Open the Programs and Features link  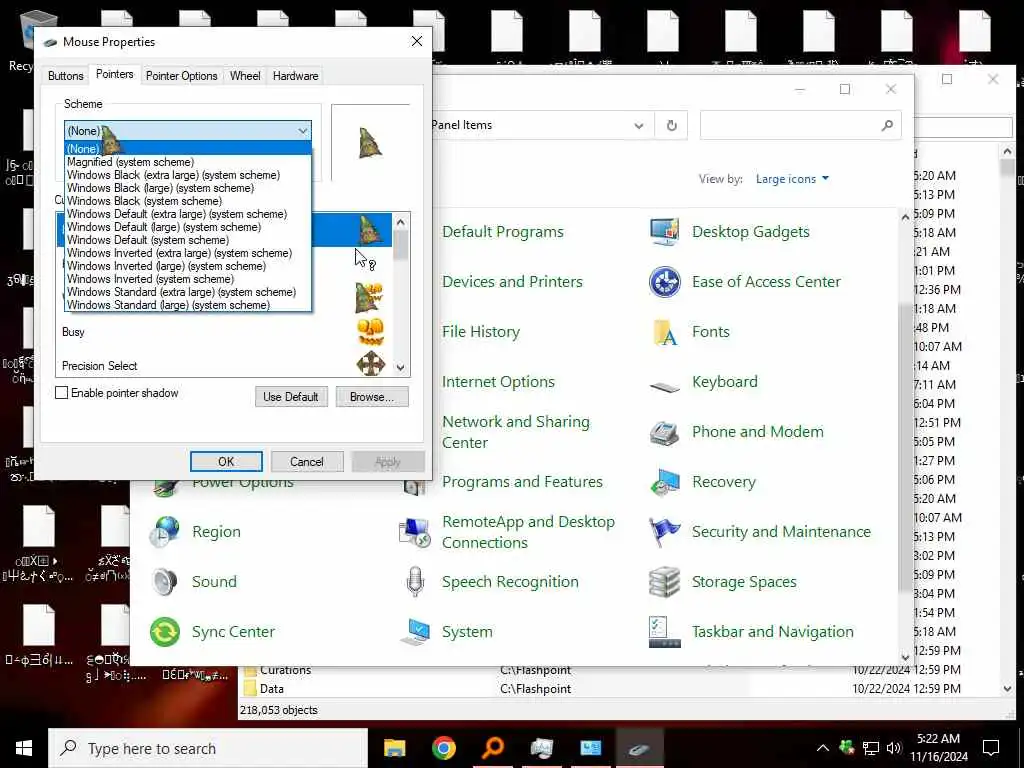point(522,482)
